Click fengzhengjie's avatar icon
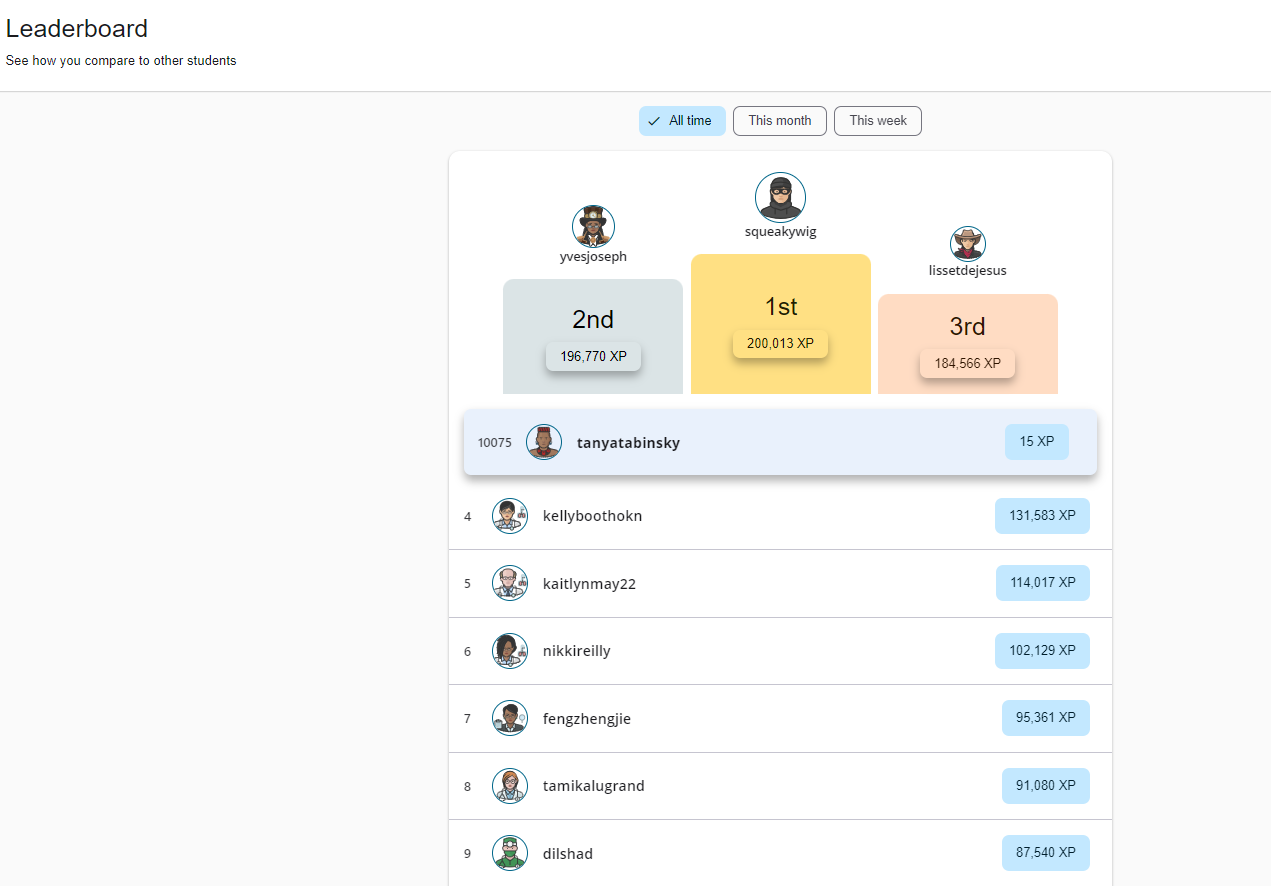This screenshot has width=1271, height=886. click(x=510, y=718)
